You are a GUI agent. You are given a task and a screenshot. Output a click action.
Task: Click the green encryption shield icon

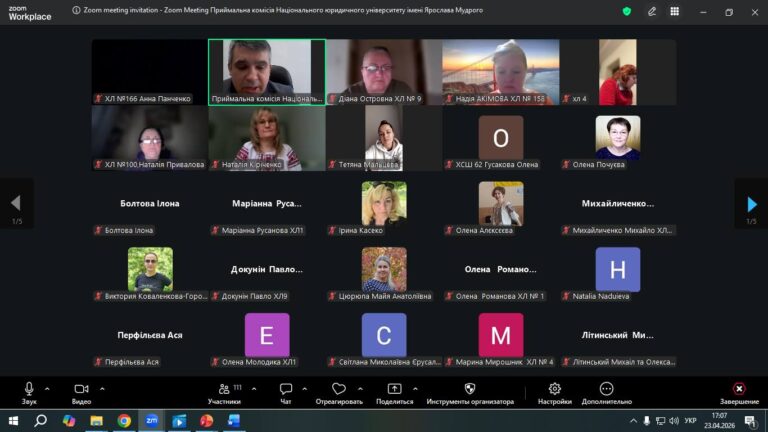[627, 11]
